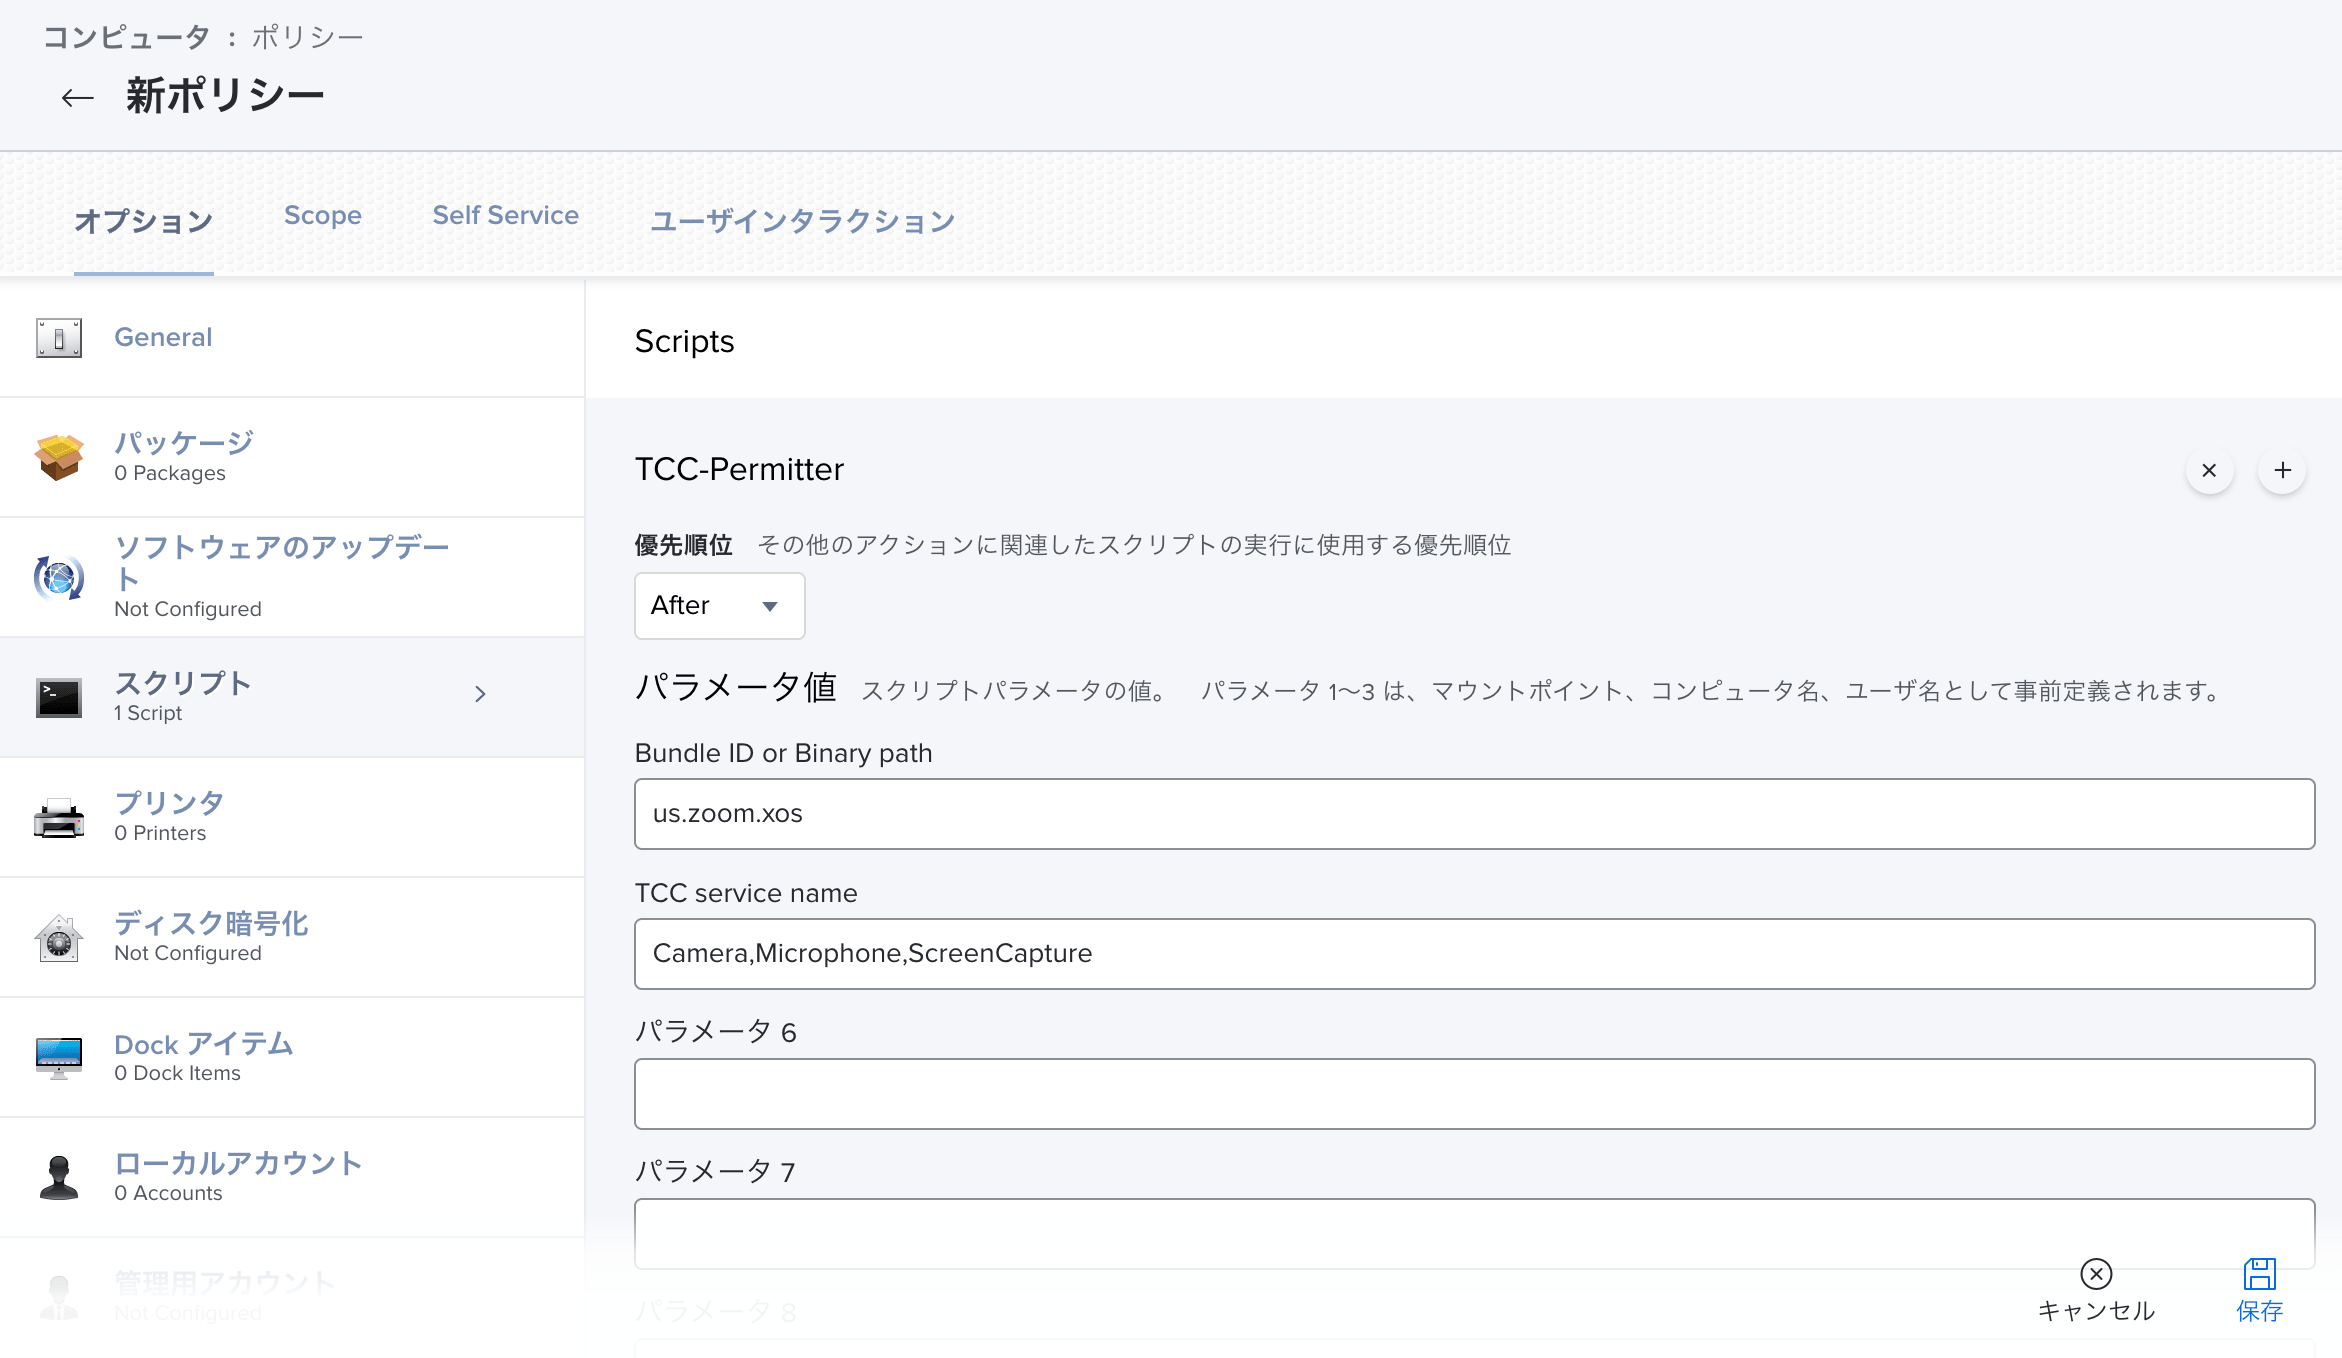Click the '1 Script' count text

(148, 713)
